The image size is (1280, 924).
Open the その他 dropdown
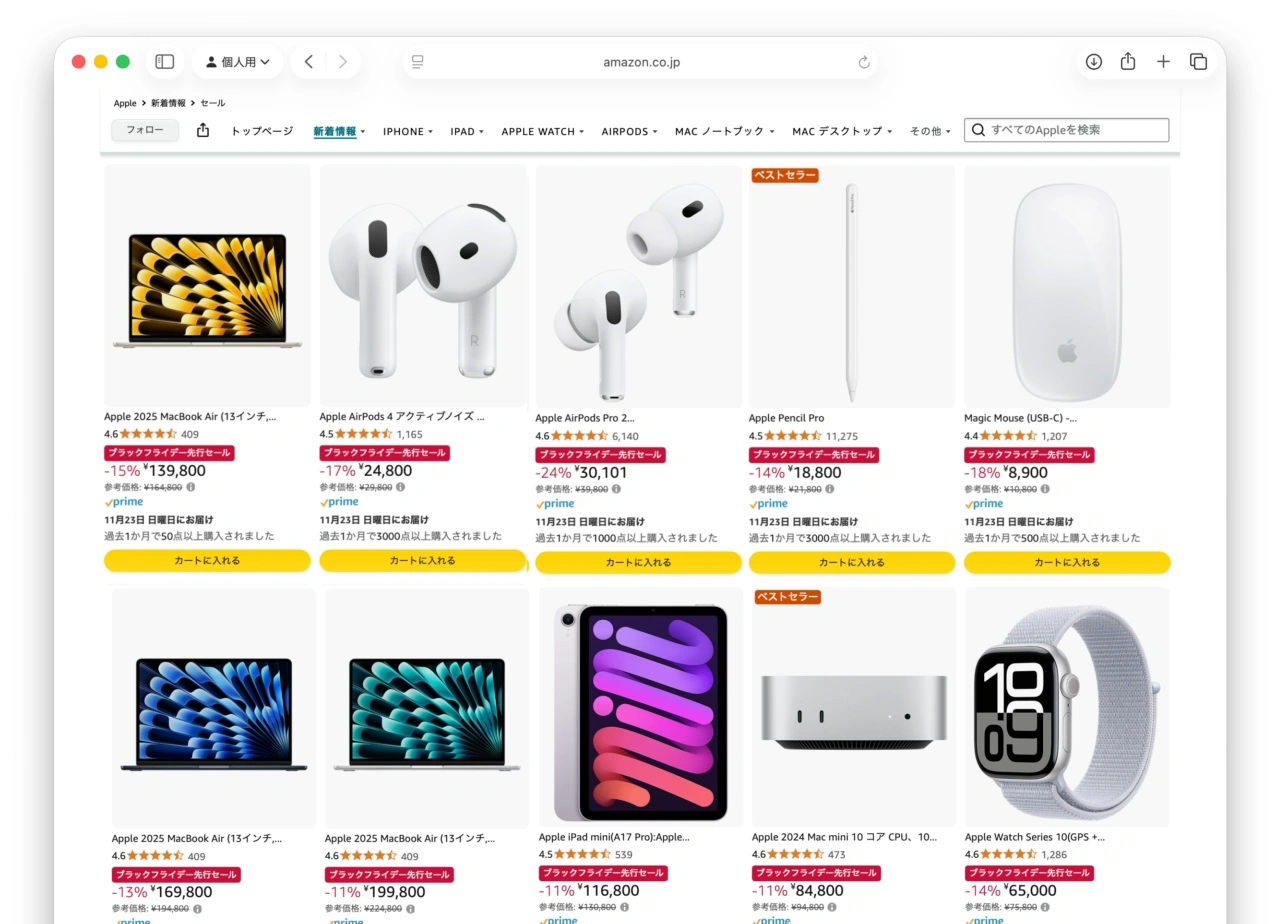[928, 131]
